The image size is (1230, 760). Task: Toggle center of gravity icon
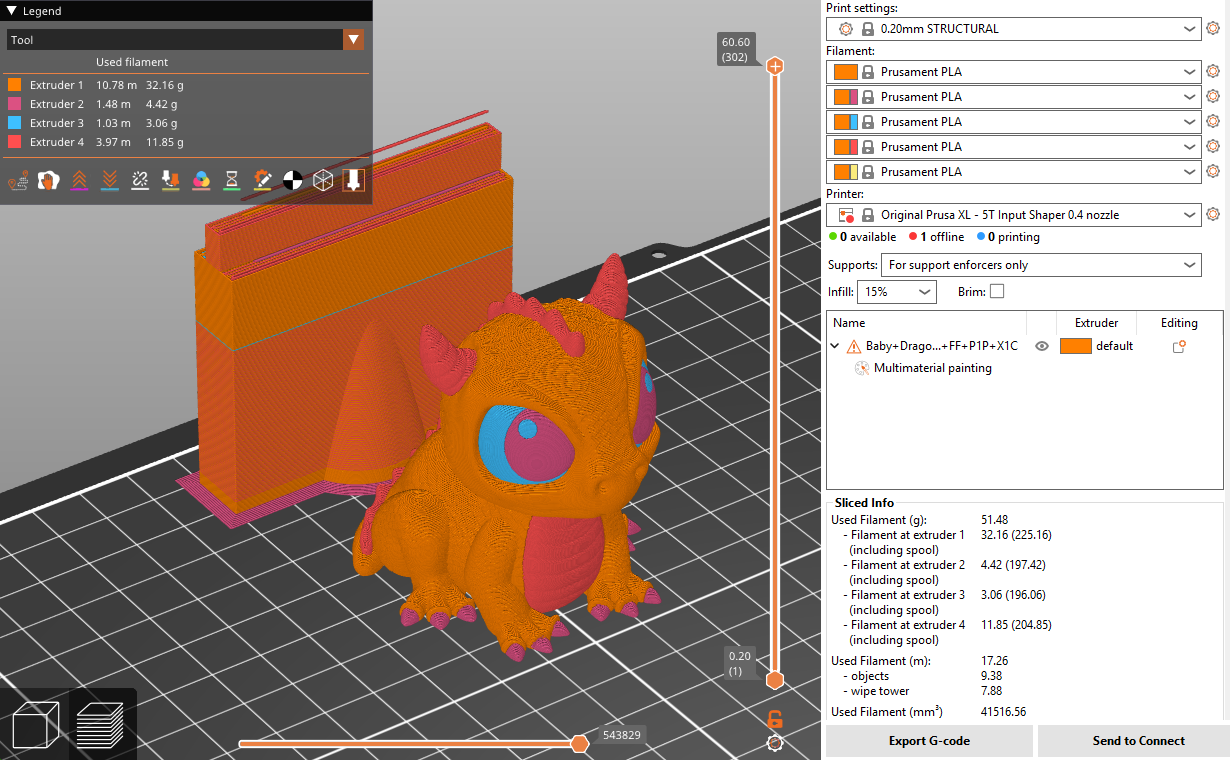click(292, 181)
